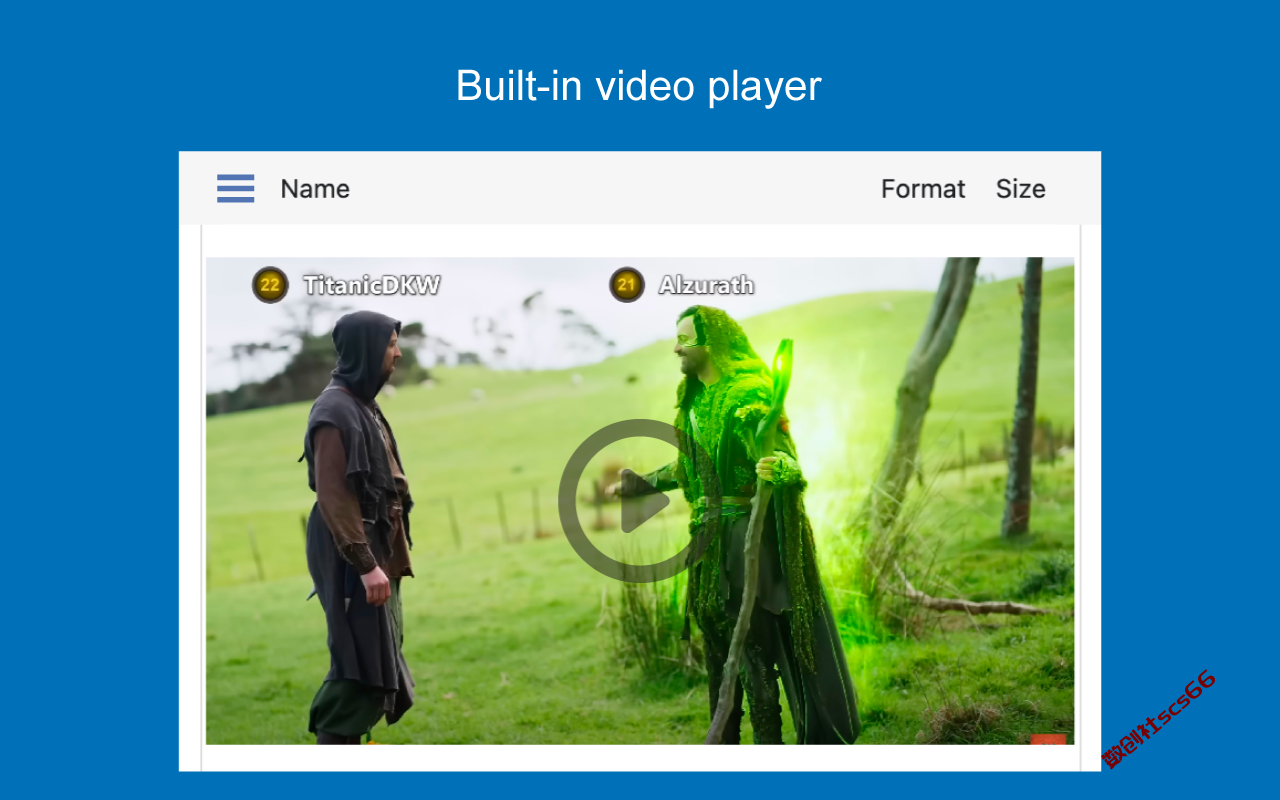Screen dimensions: 1280x800
Task: Open the hamburger menu icon
Action: pyautogui.click(x=236, y=188)
